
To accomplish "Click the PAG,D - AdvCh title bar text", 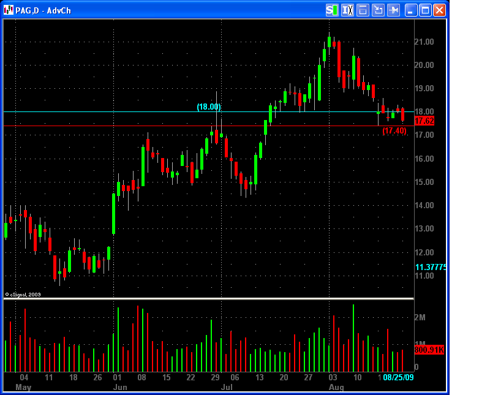I will pos(43,11).
